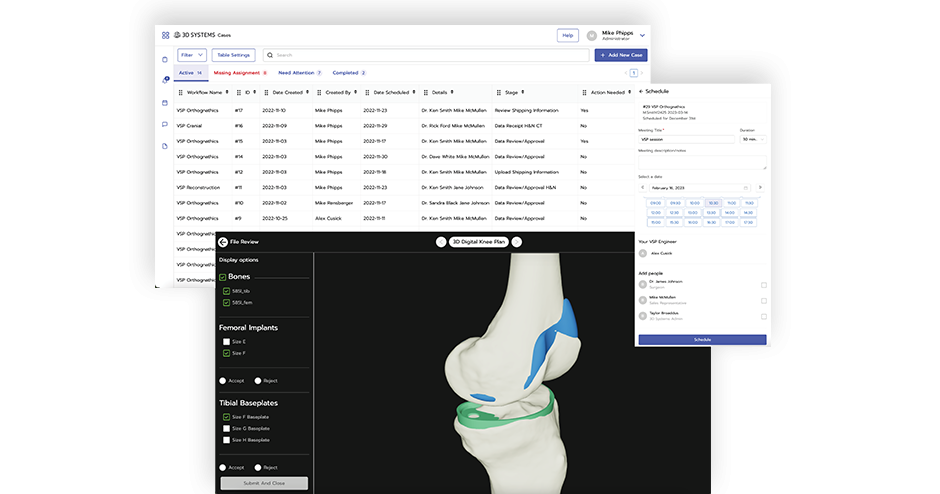The image size is (940, 494).
Task: Click Submit And Close button
Action: (264, 483)
